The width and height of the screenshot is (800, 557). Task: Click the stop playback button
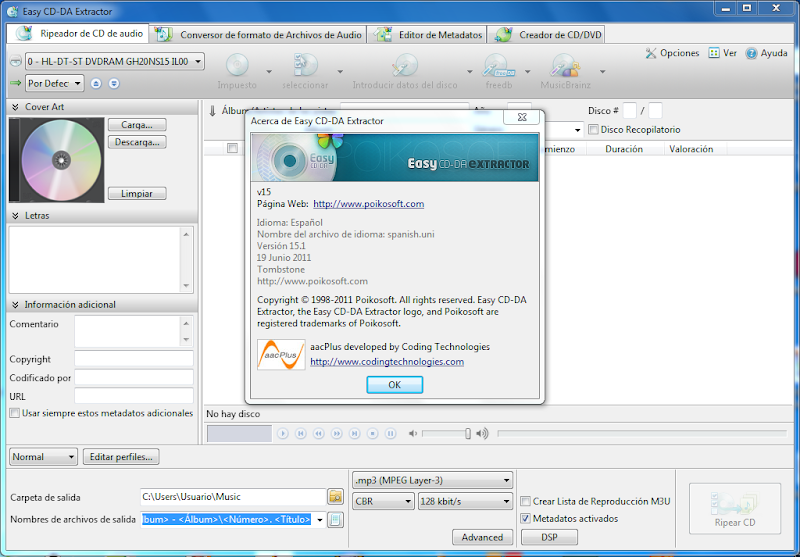372,434
